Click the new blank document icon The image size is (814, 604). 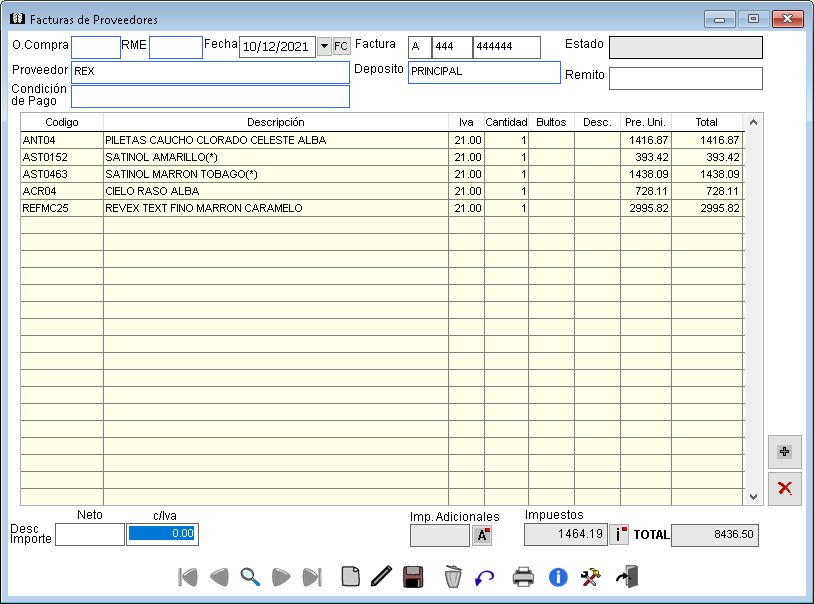click(350, 577)
